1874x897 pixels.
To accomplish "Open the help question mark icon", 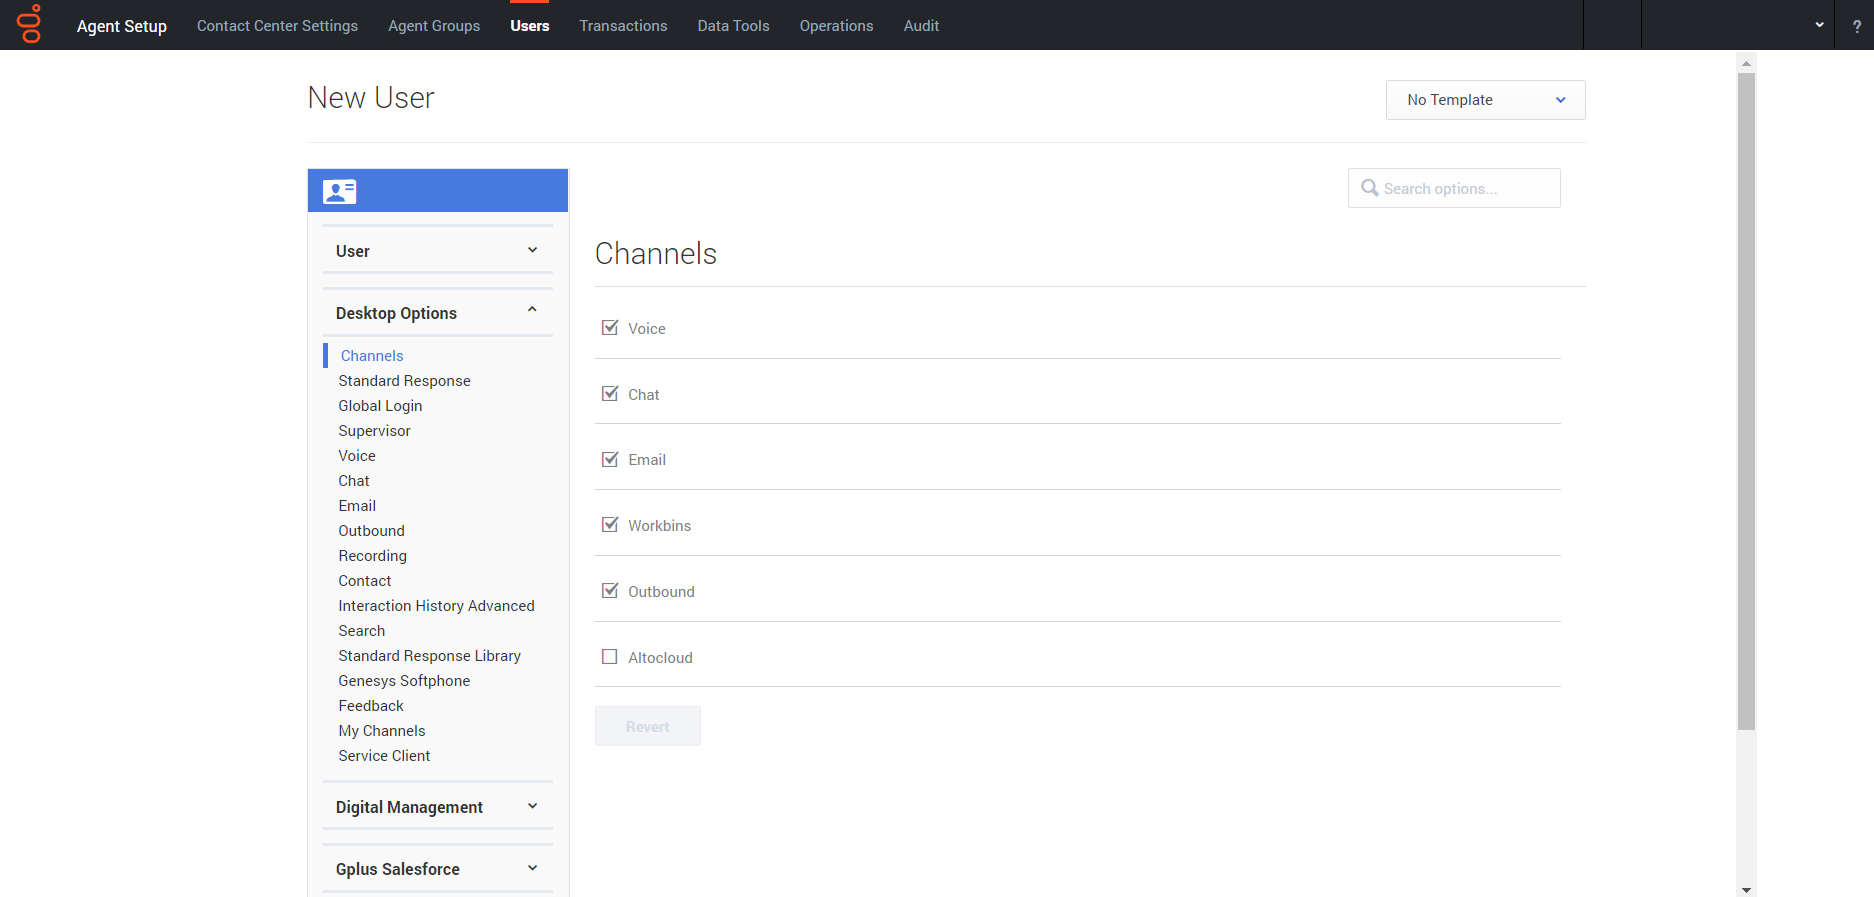I will click(x=1856, y=27).
